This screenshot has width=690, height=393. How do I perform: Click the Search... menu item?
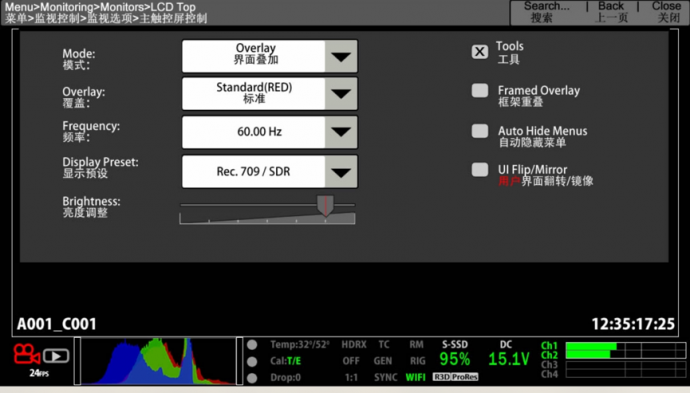(547, 12)
